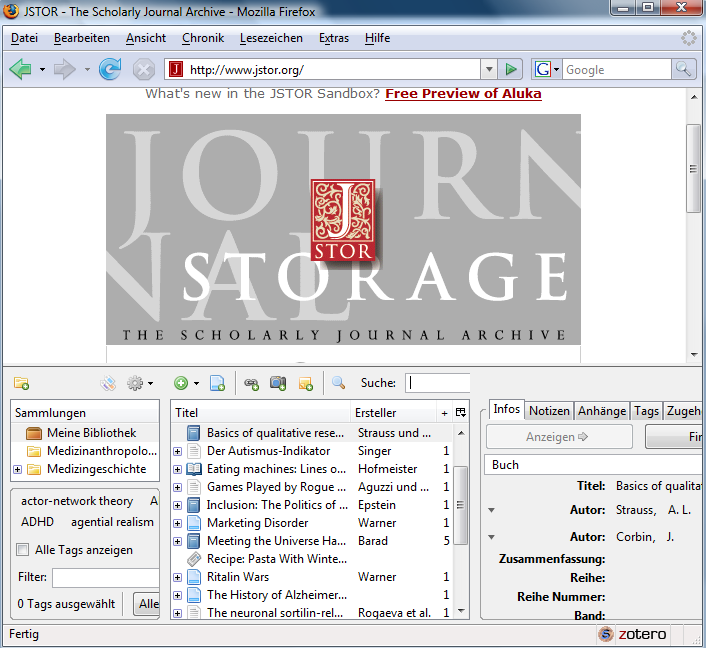Image resolution: width=706 pixels, height=648 pixels.
Task: Take a snapshot of the current page
Action: [x=278, y=383]
